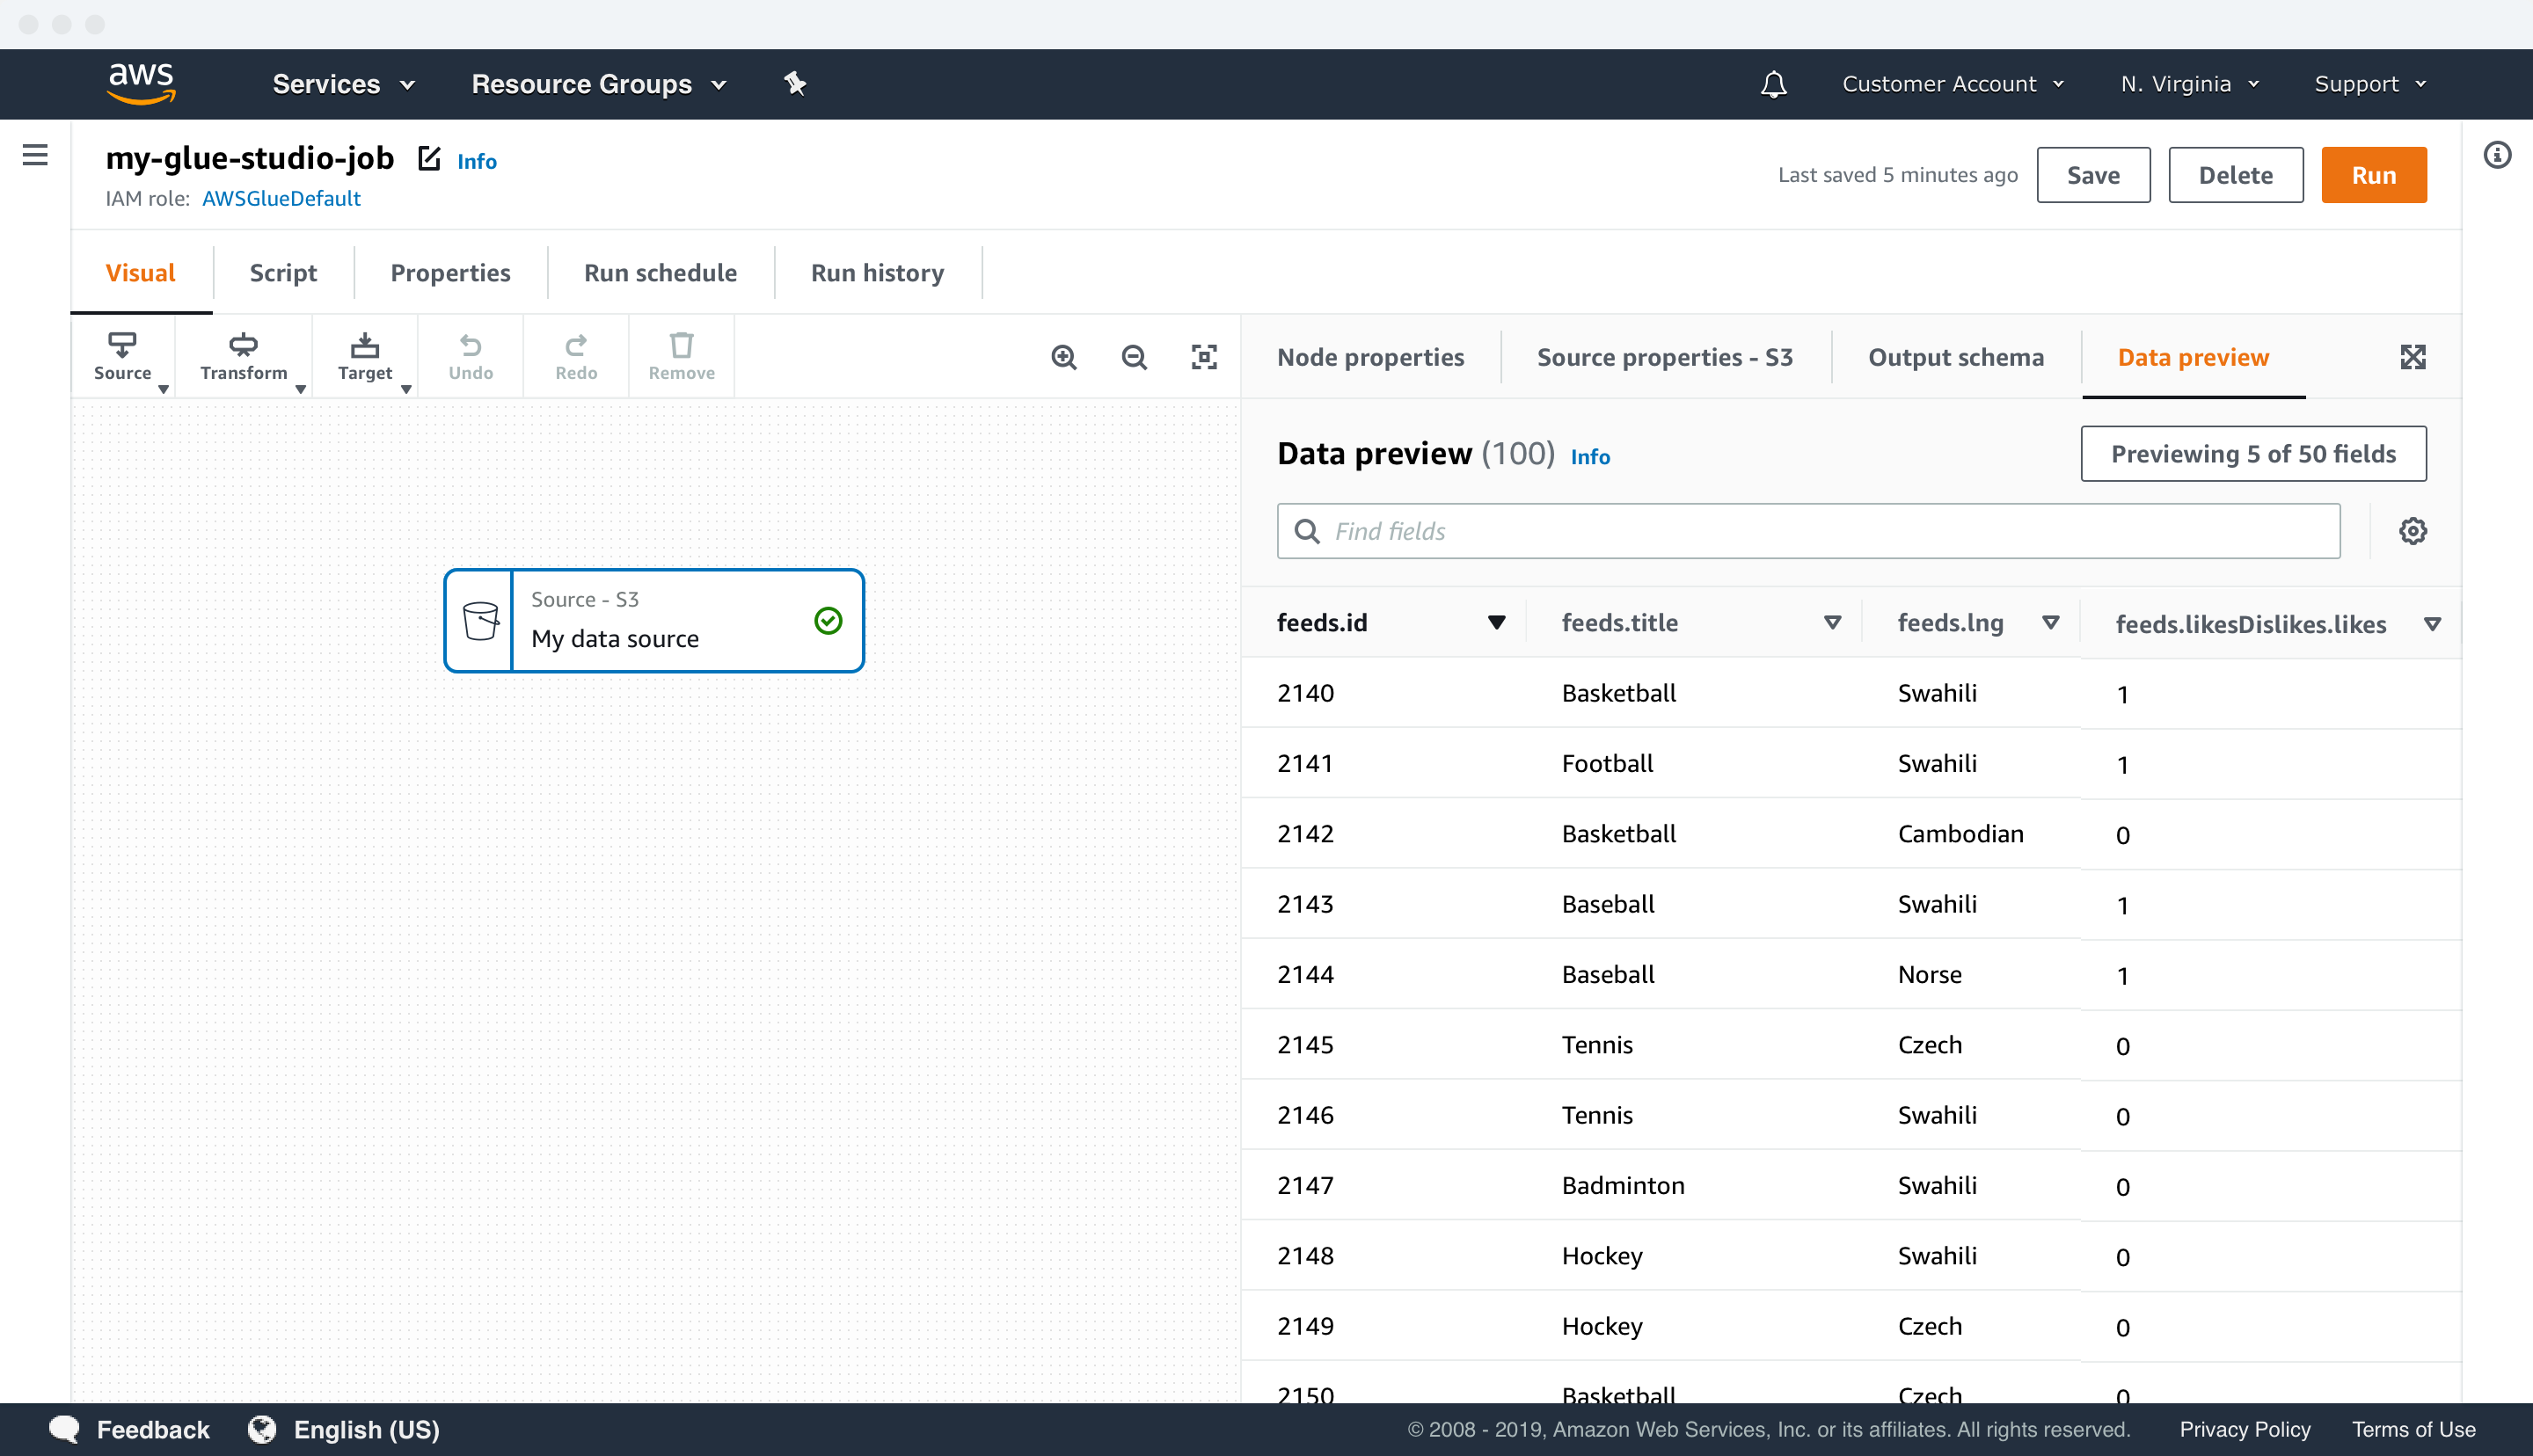Image resolution: width=2533 pixels, height=1456 pixels.
Task: Run the Glue job
Action: coord(2374,175)
